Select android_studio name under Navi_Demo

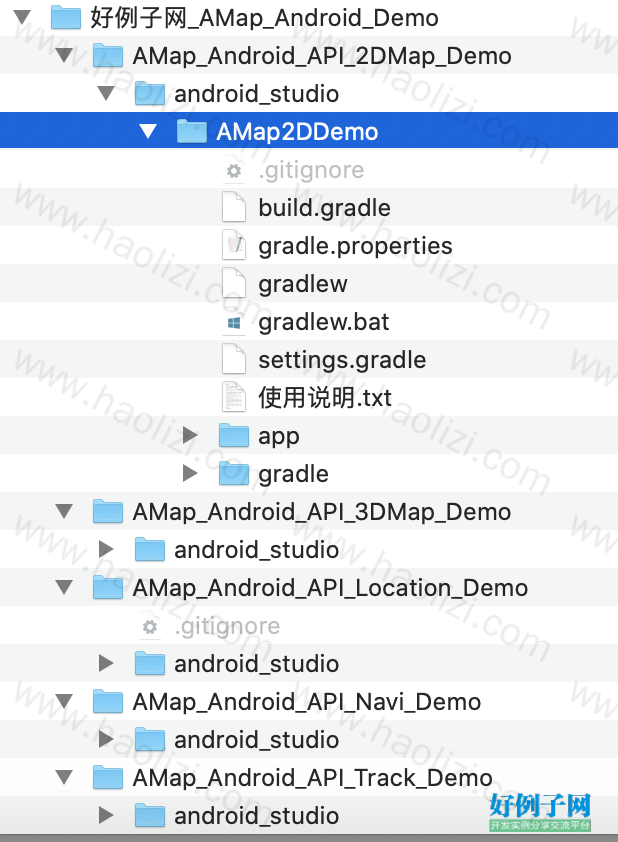(x=256, y=740)
